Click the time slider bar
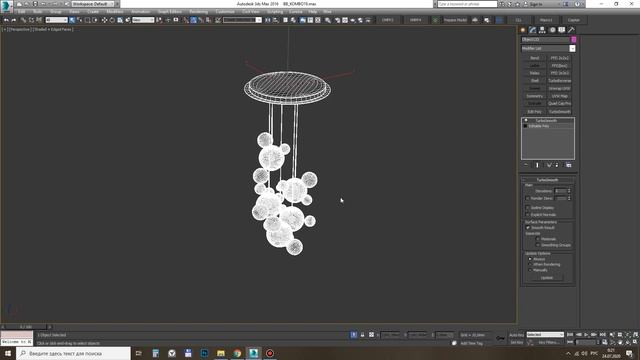Viewport: 640px width, 360px height. click(26, 327)
